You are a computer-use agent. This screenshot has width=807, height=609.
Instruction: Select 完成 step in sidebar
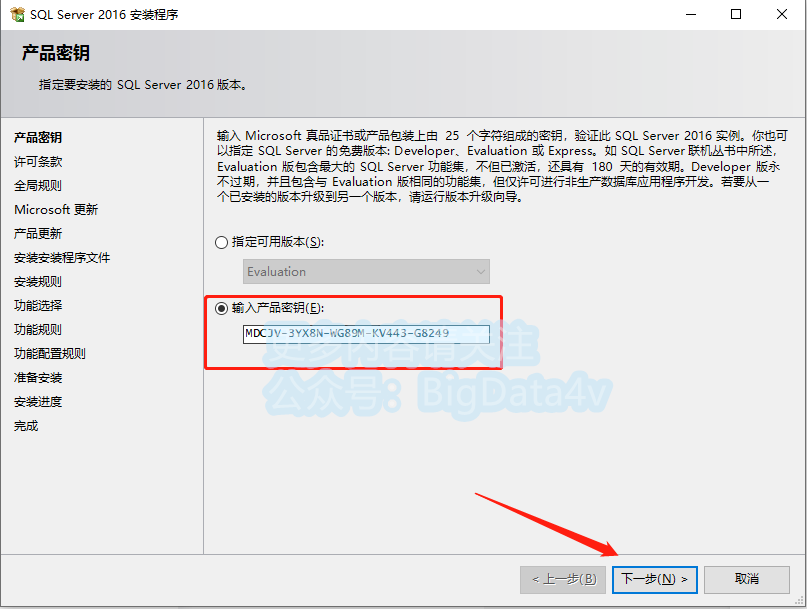pos(26,426)
